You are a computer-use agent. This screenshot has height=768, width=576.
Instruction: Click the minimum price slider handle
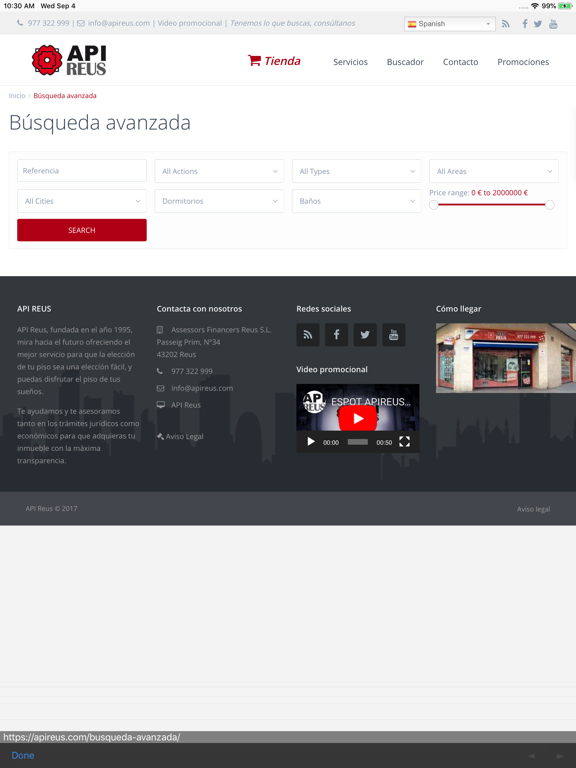coord(433,205)
